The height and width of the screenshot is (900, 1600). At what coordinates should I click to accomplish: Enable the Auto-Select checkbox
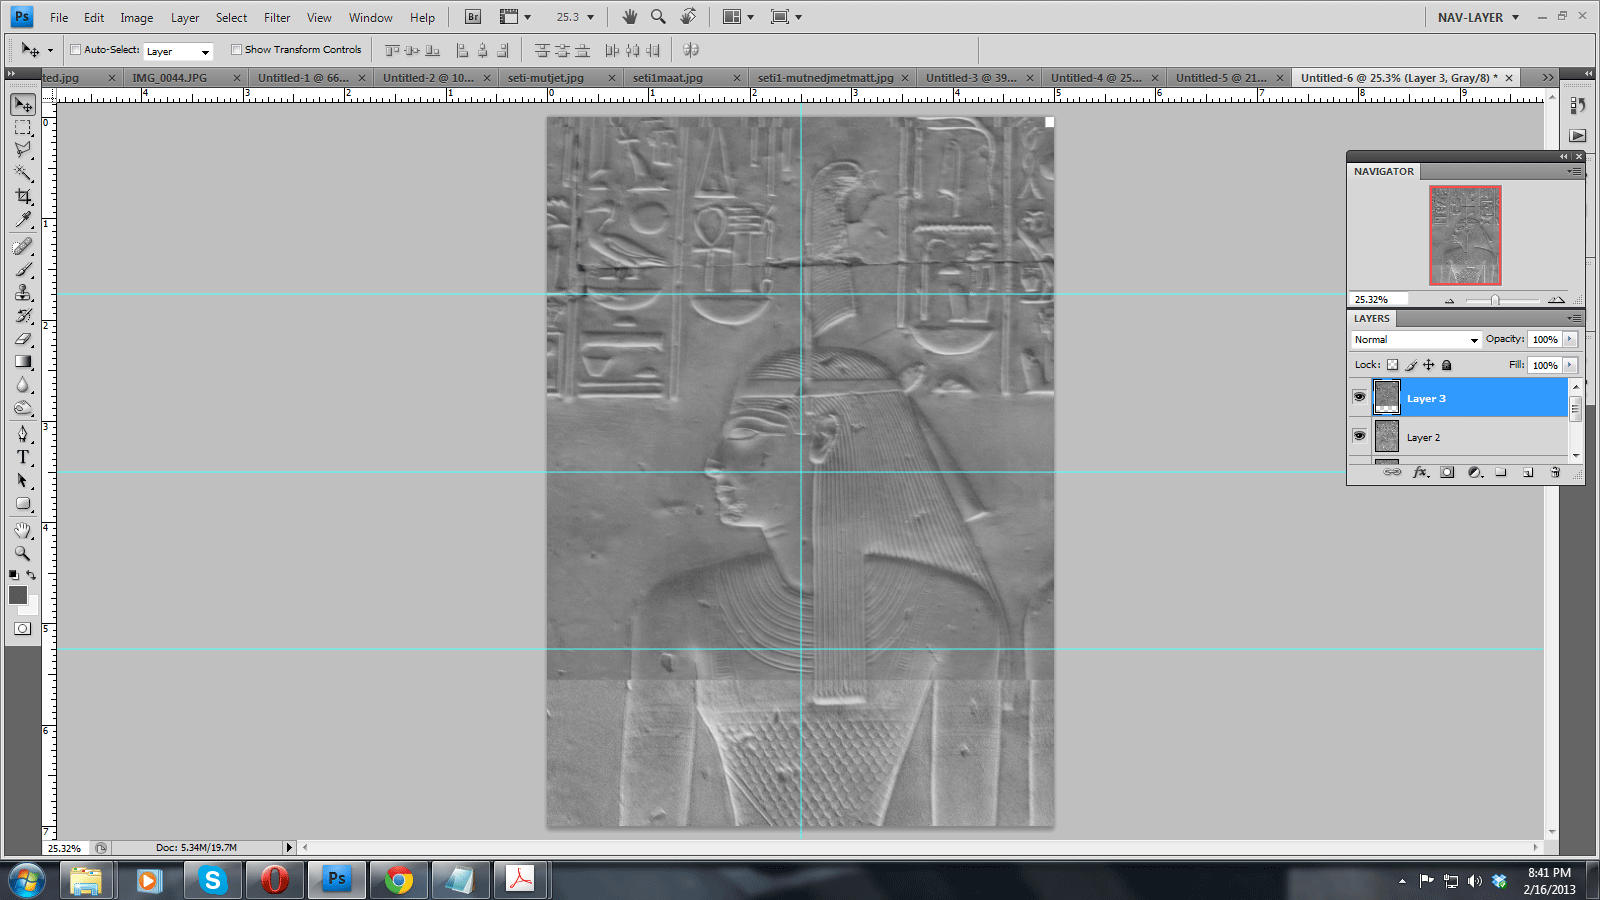[x=75, y=50]
